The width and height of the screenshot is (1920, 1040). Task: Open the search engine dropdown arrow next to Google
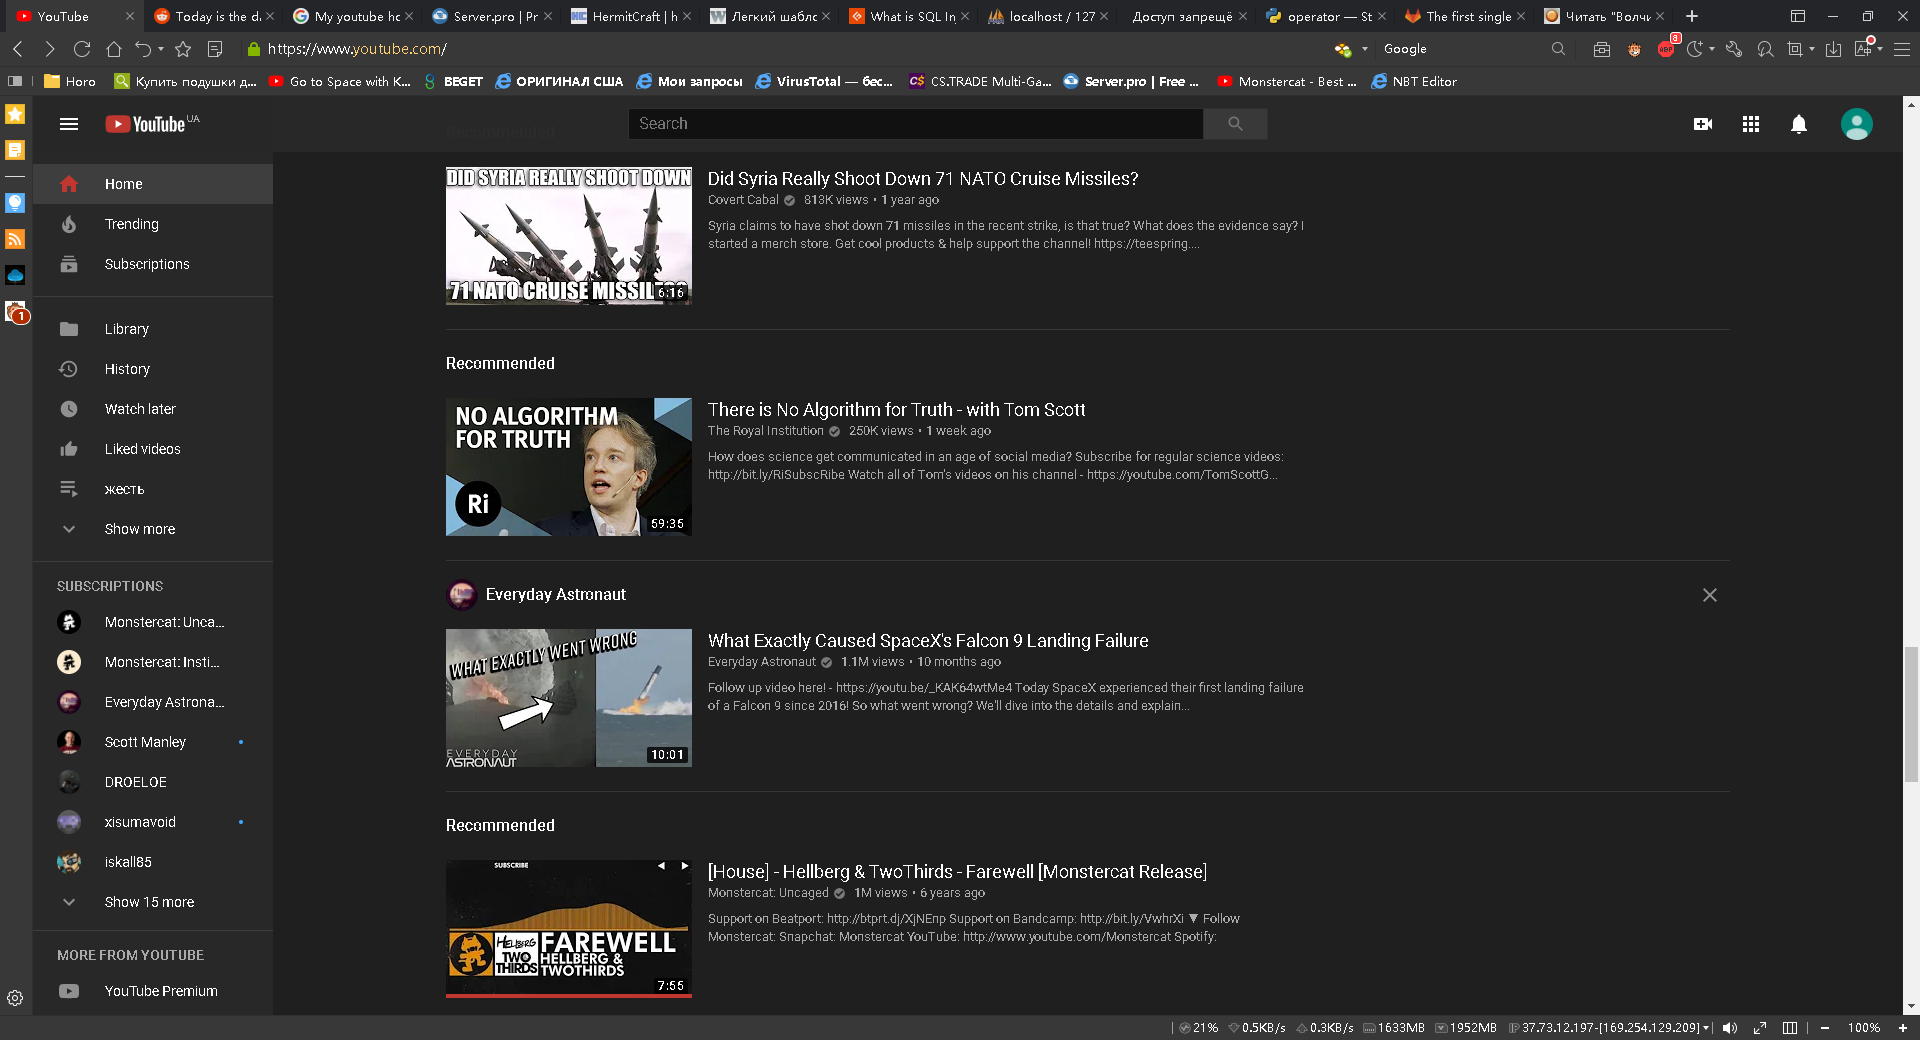(1365, 49)
